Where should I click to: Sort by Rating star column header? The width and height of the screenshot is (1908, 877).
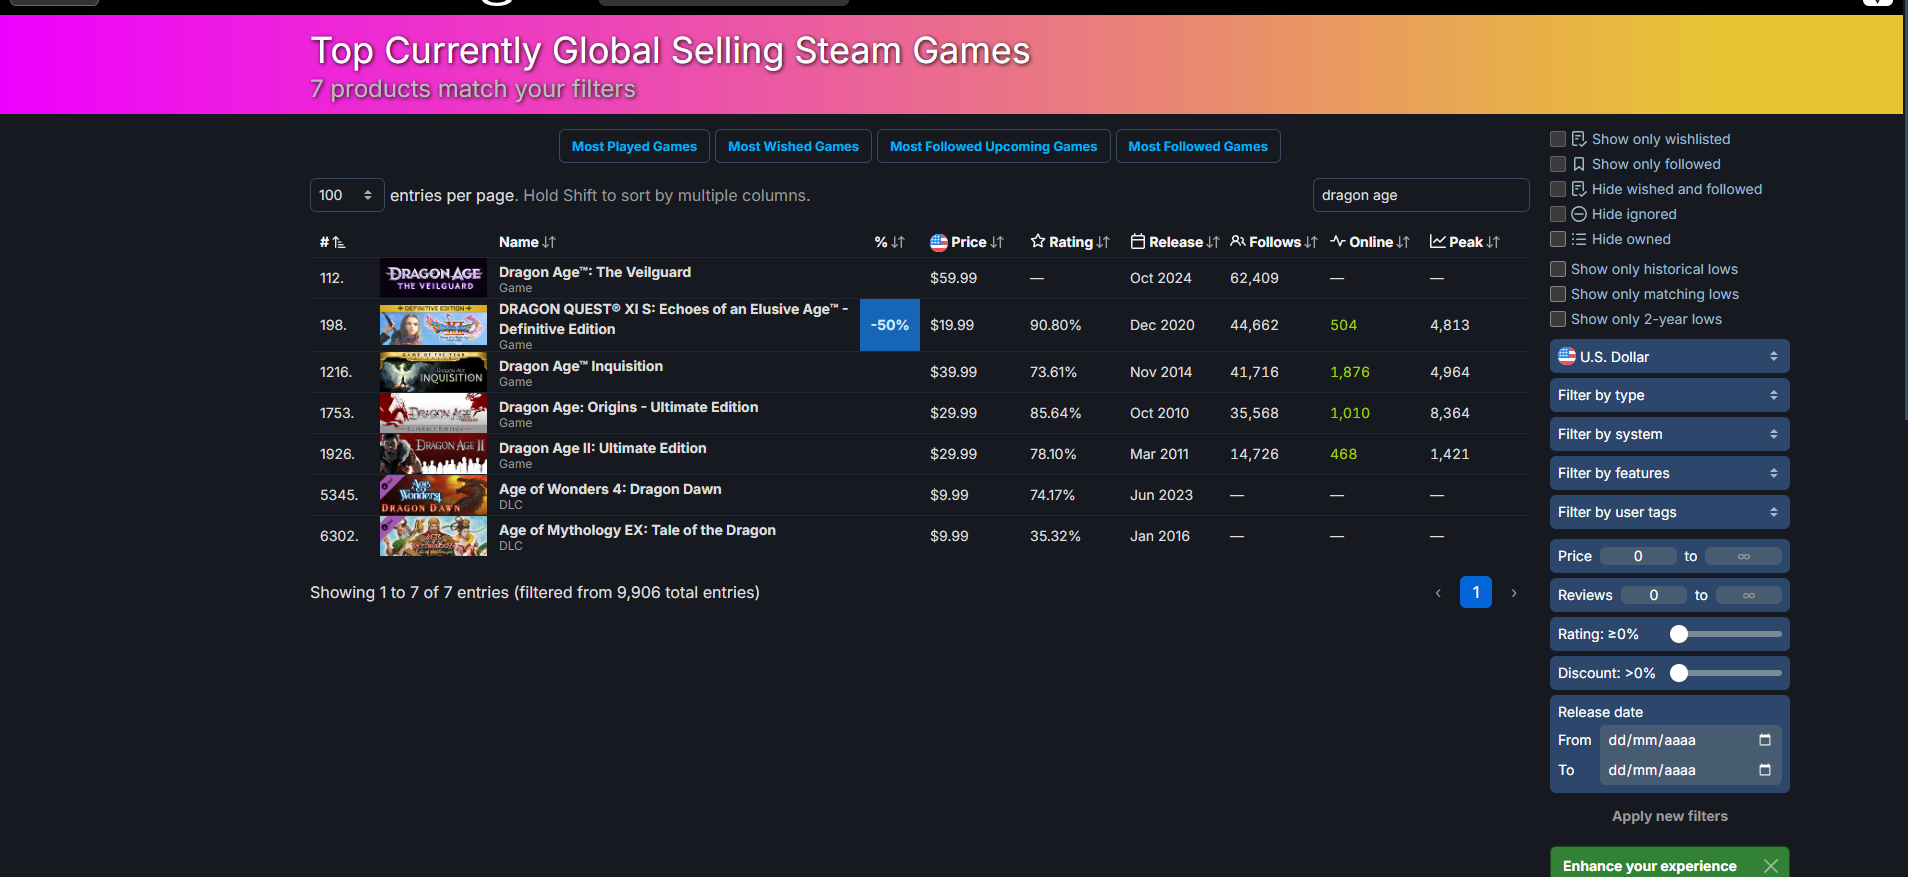click(1070, 242)
